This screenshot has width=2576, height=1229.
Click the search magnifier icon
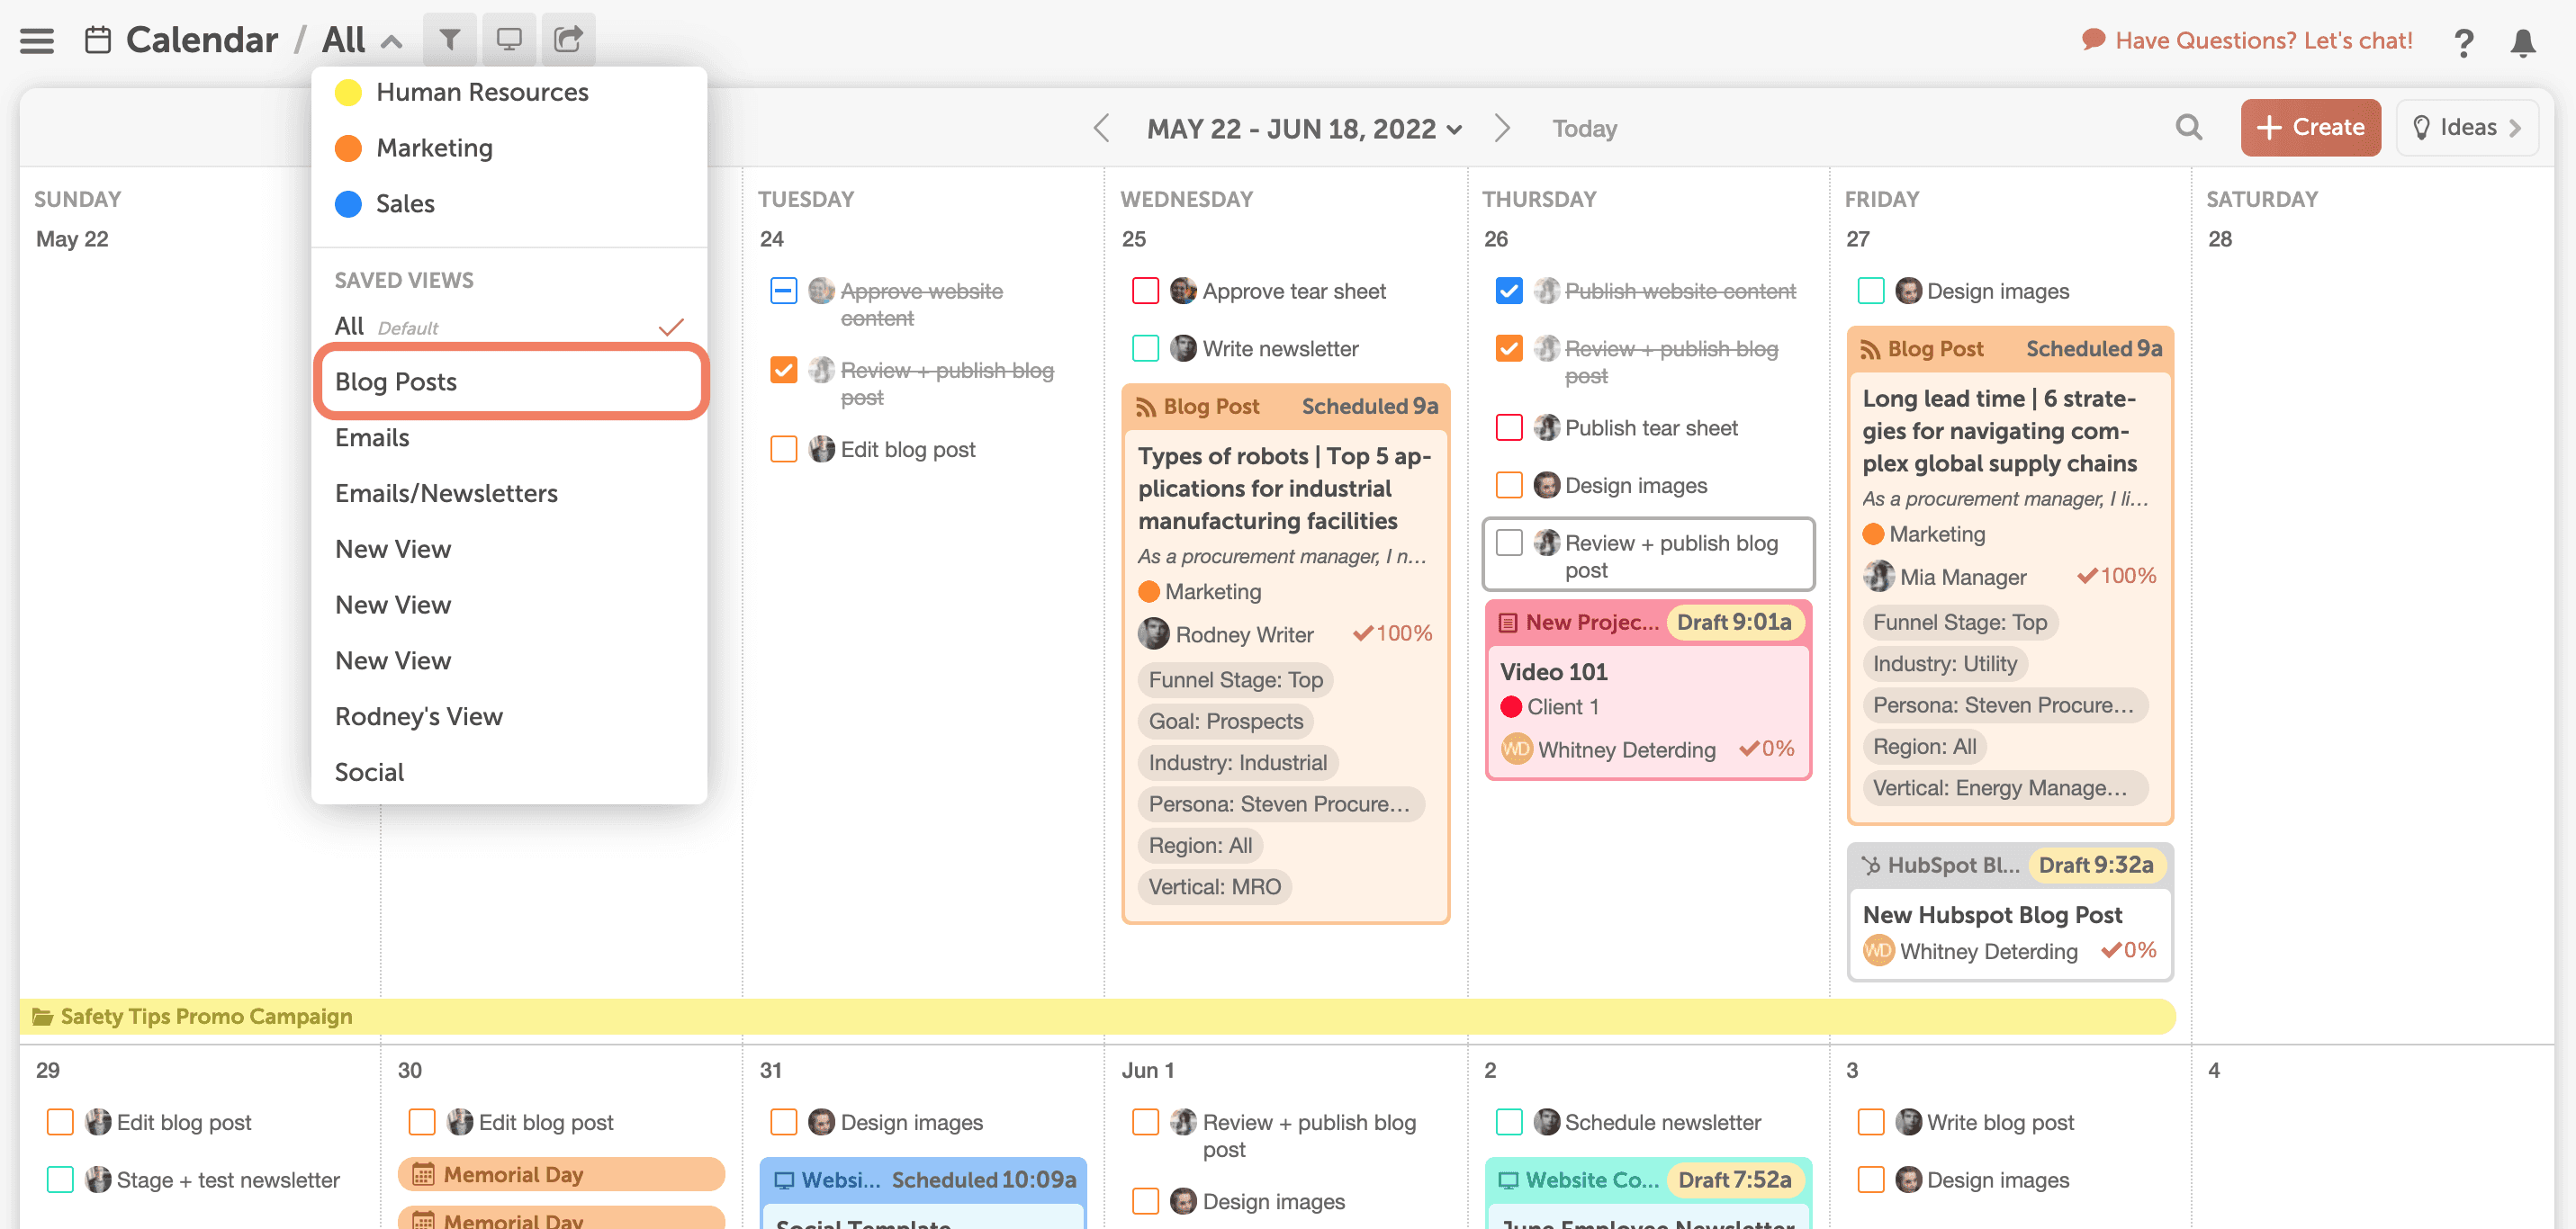2189,128
